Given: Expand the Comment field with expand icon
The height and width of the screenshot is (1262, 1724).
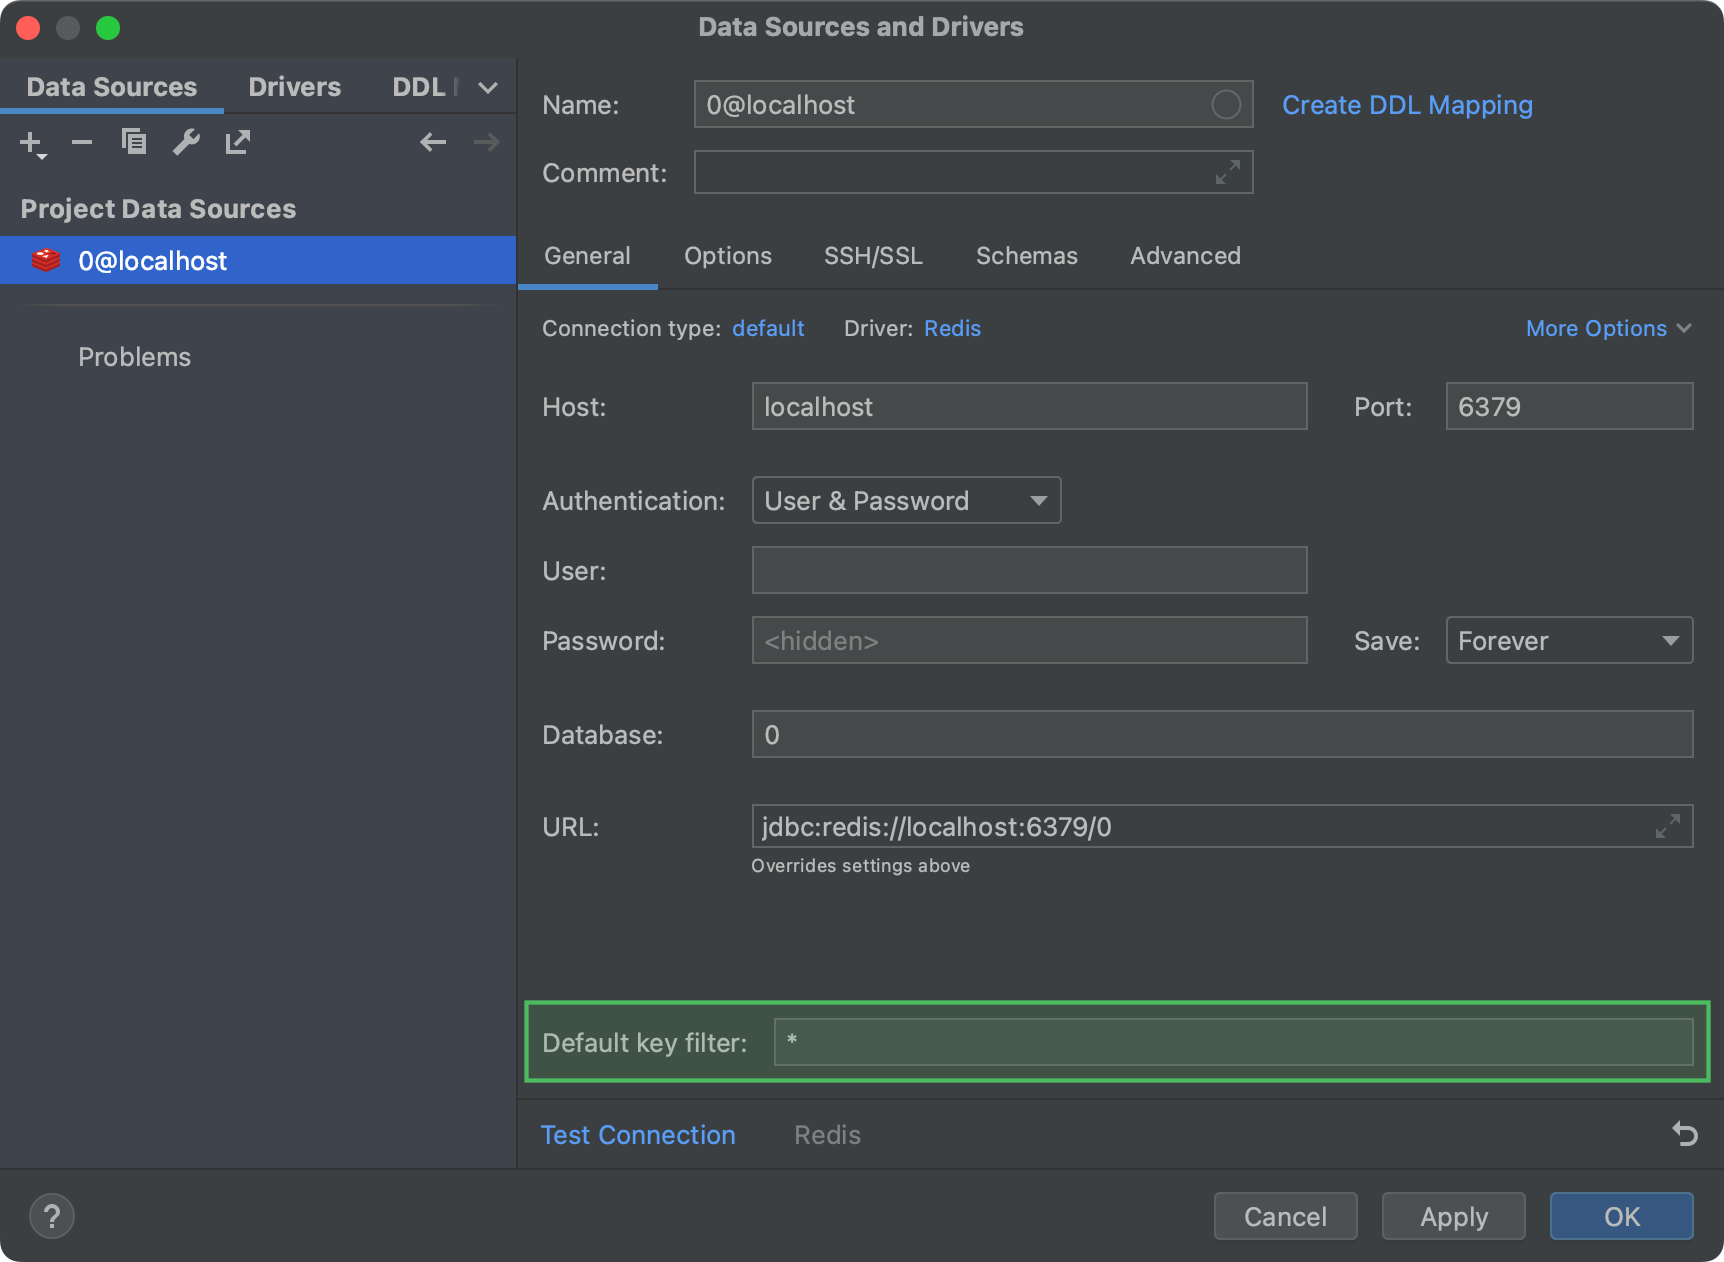Looking at the screenshot, I should (x=1227, y=173).
